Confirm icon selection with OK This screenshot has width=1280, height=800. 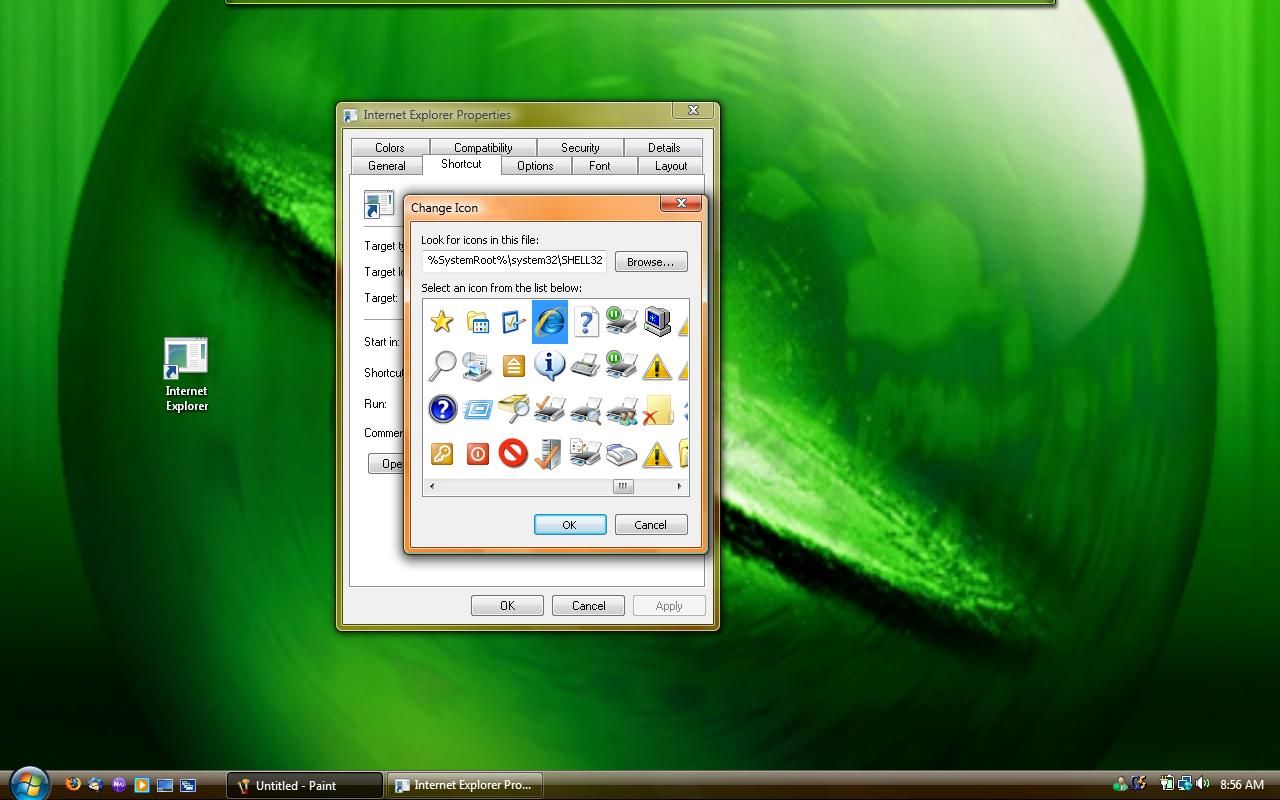pyautogui.click(x=569, y=524)
